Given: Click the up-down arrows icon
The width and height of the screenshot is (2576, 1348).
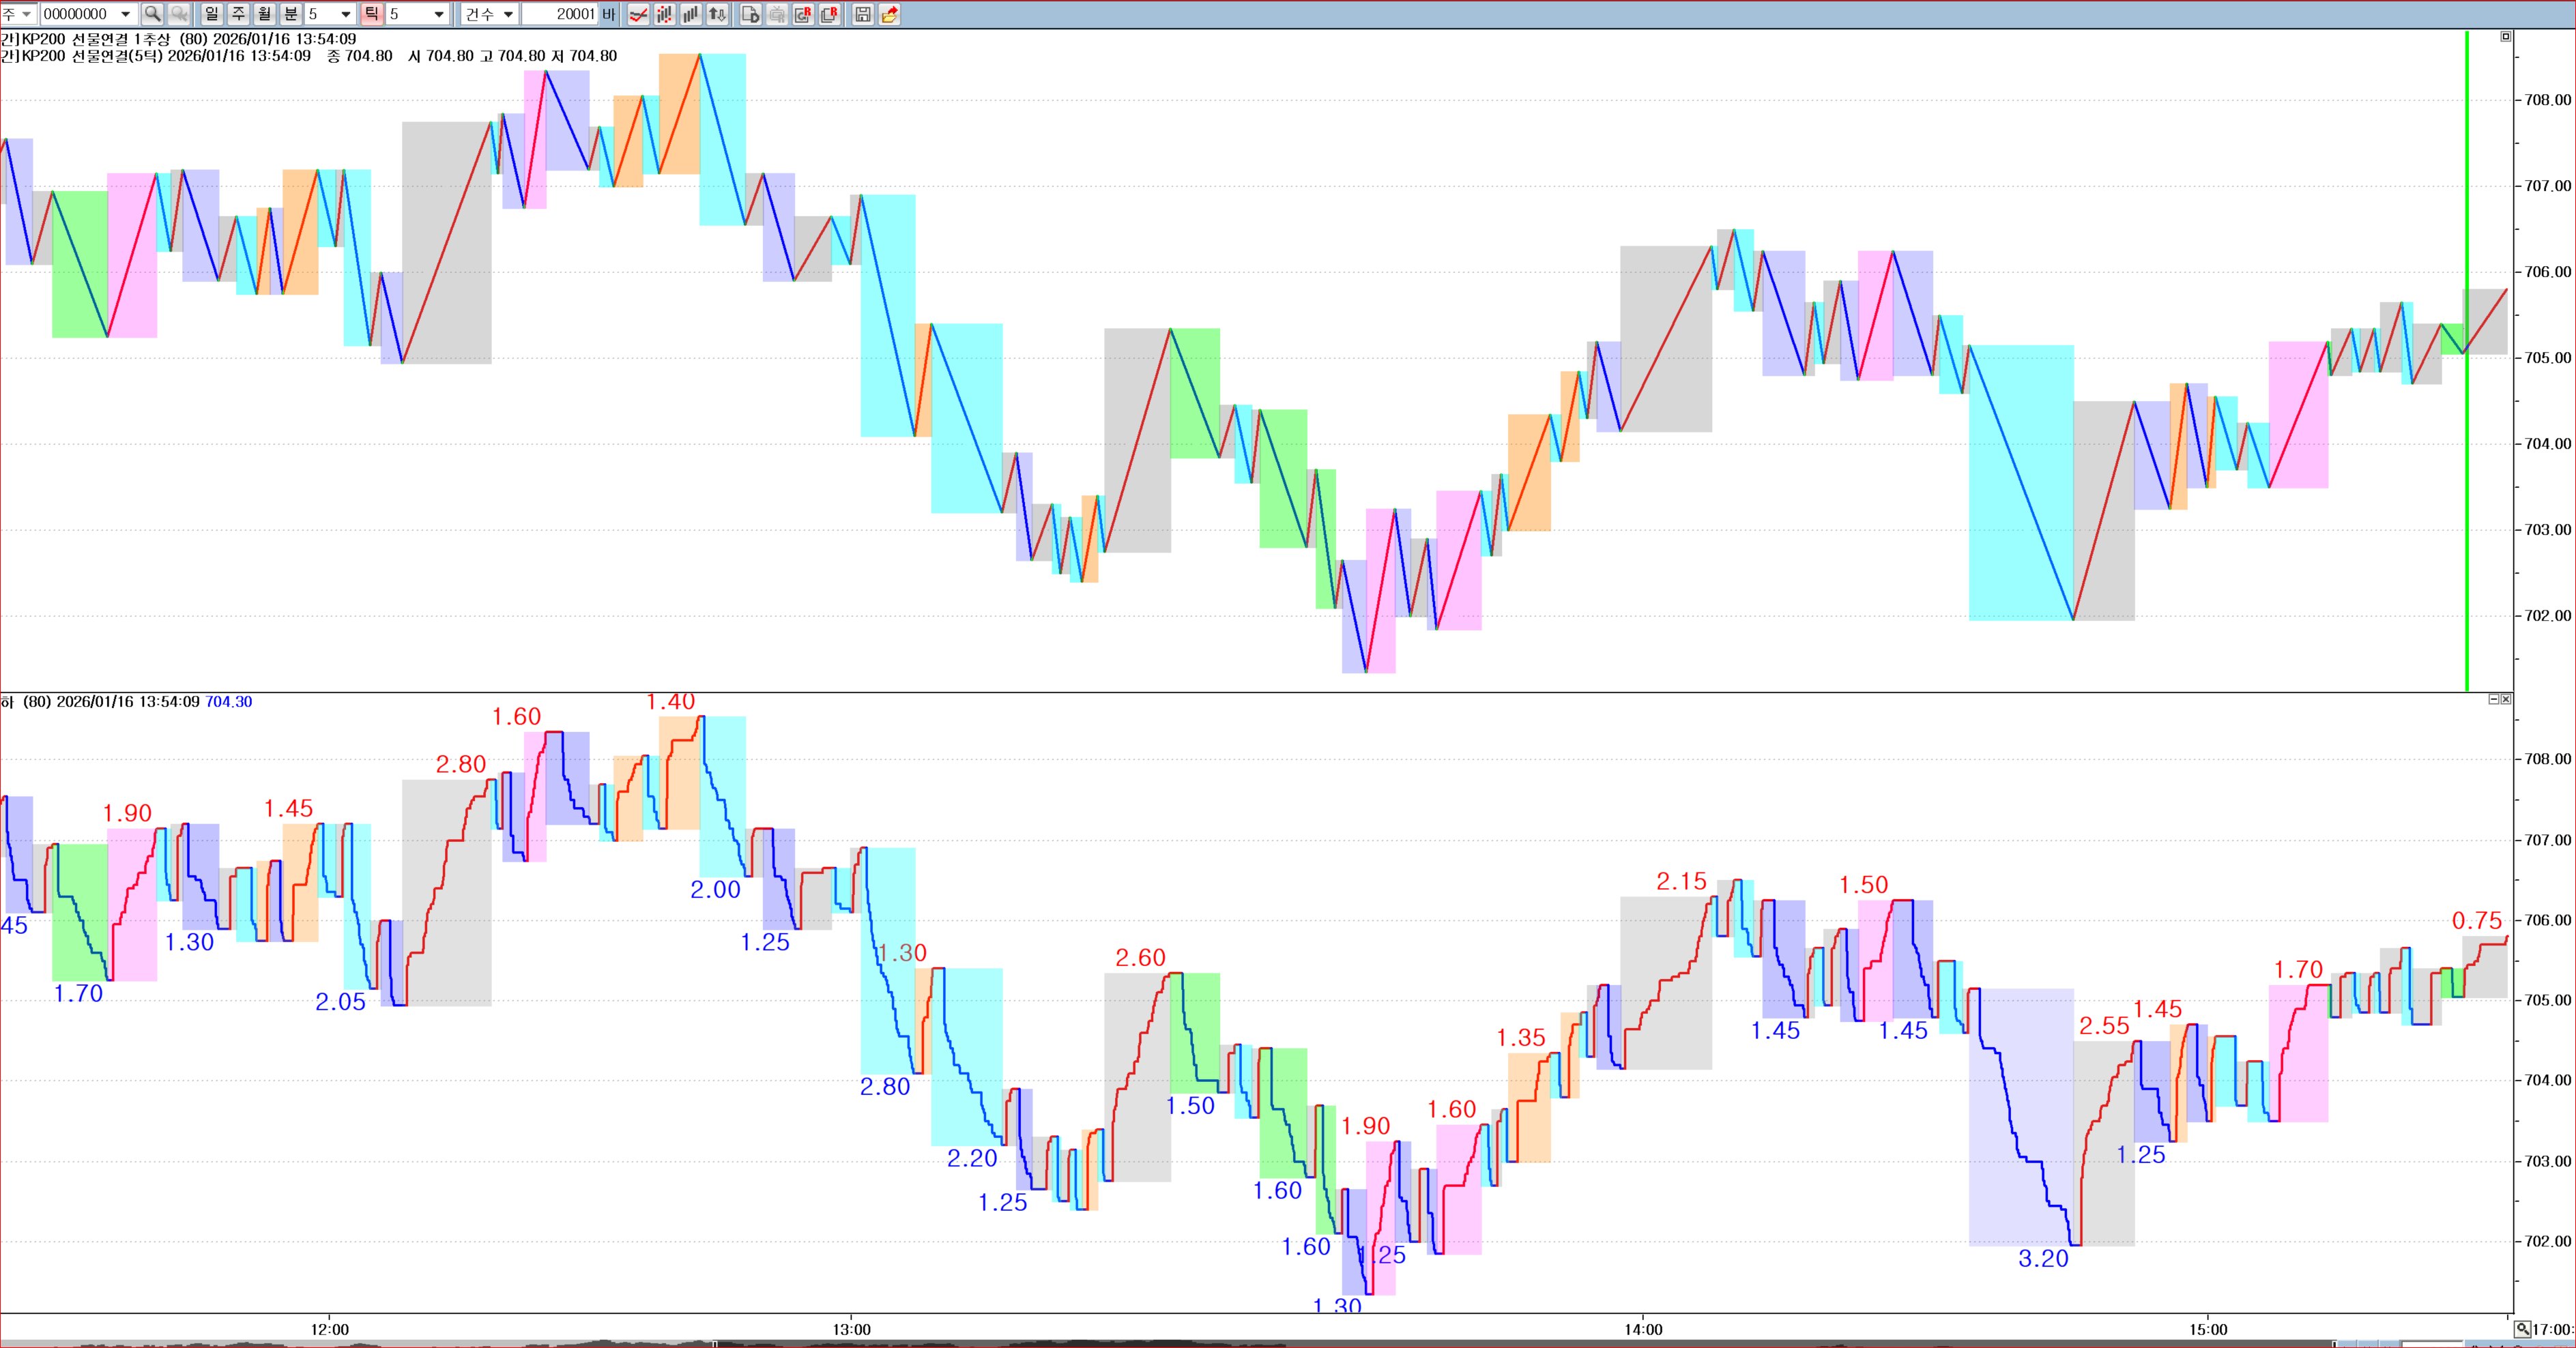Looking at the screenshot, I should 717,14.
